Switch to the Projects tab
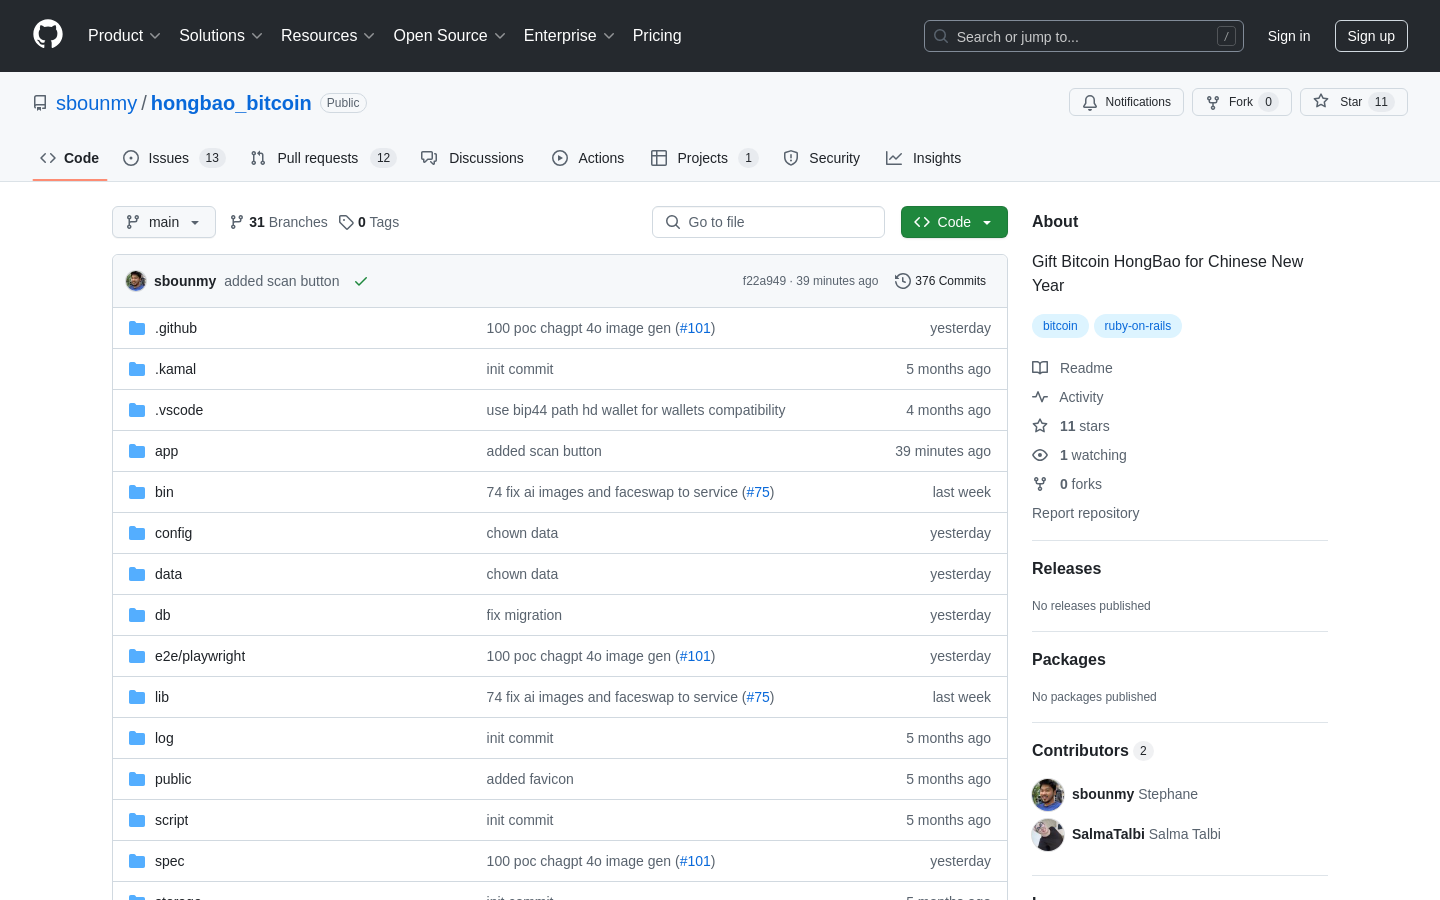The image size is (1440, 900). tap(704, 158)
